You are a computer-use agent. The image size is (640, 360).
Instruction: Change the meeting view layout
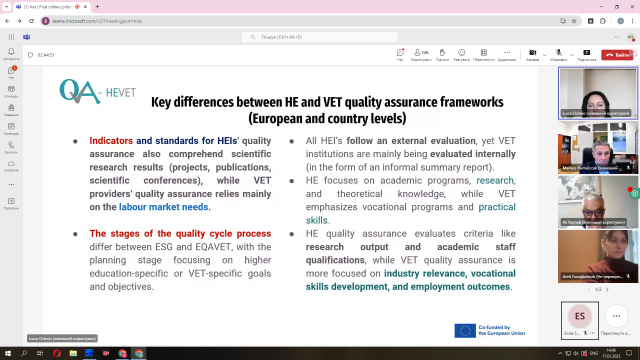[x=484, y=55]
